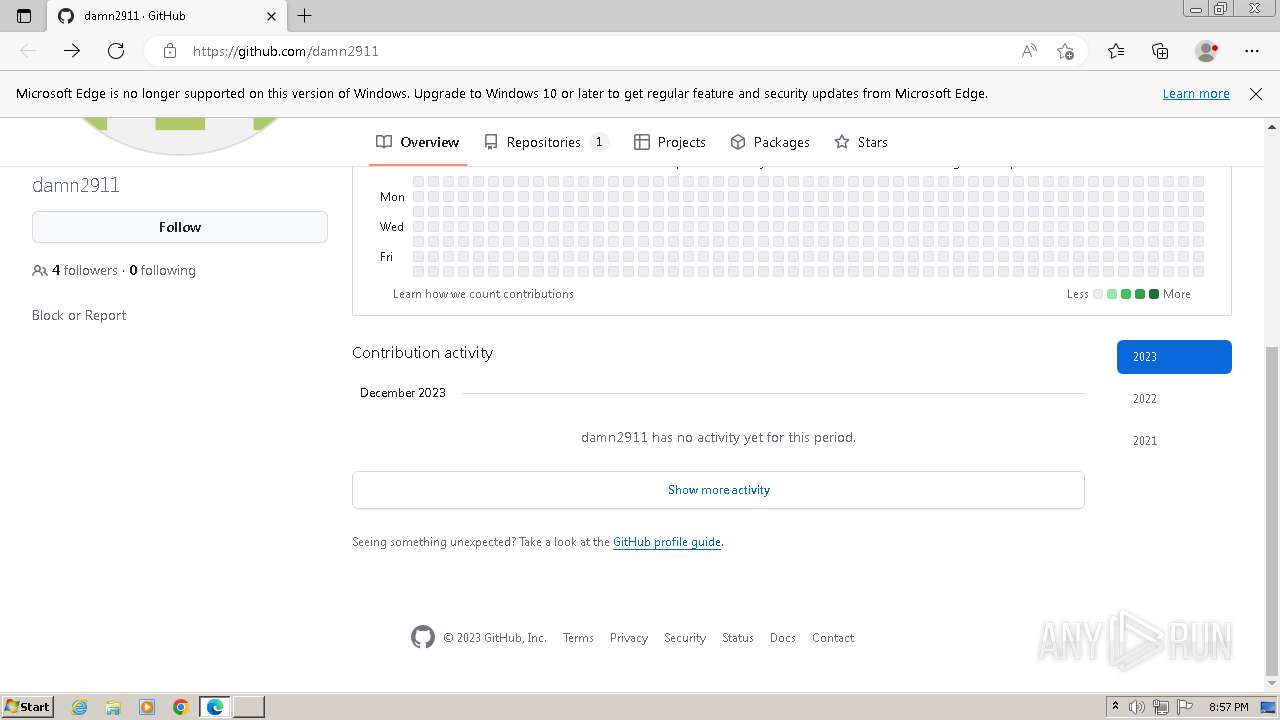Select the Overview tab
The image size is (1280, 720).
point(418,142)
